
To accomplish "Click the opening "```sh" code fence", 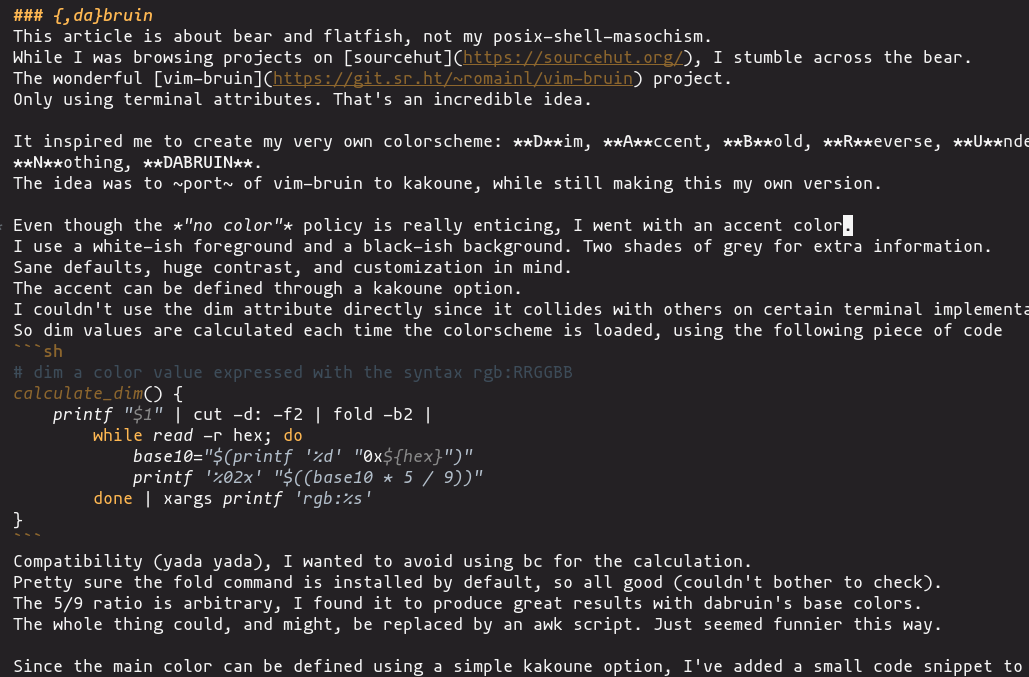I will (x=38, y=351).
